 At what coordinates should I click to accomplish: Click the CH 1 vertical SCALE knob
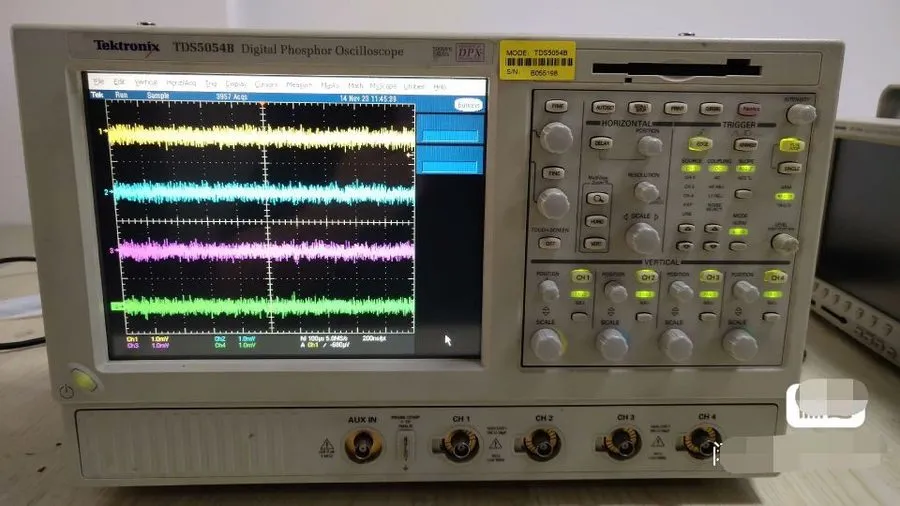547,344
